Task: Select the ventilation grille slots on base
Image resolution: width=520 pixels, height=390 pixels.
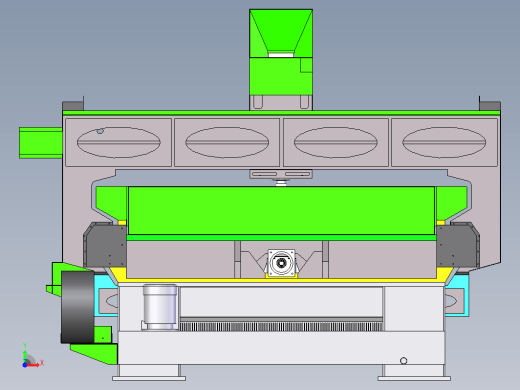Action: [281, 327]
